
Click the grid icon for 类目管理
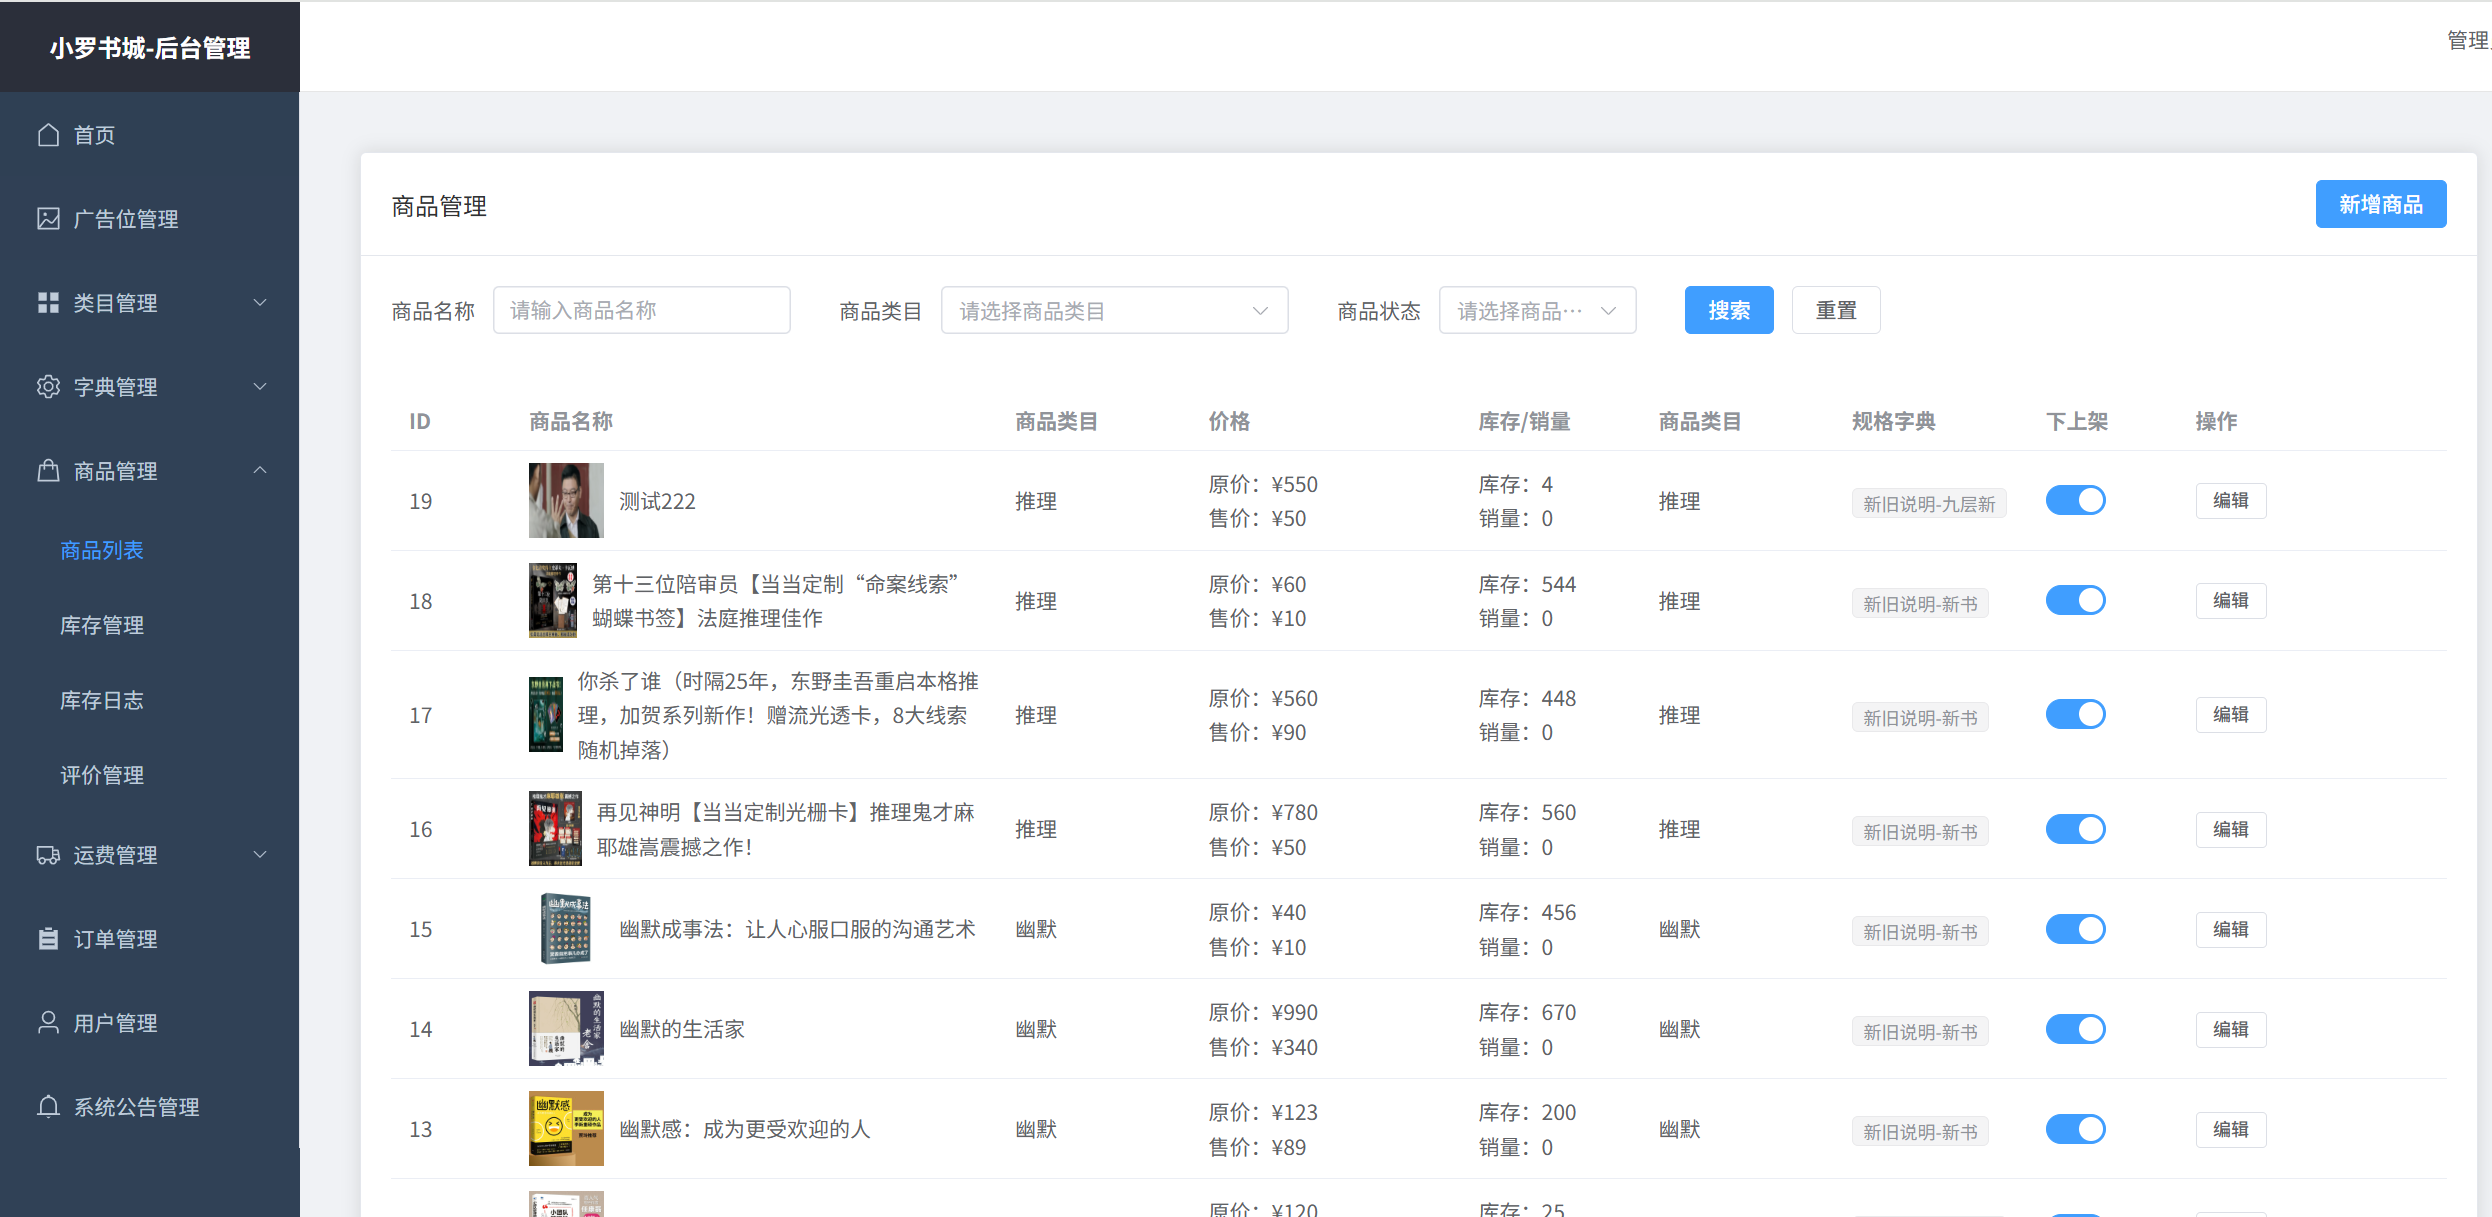tap(48, 303)
